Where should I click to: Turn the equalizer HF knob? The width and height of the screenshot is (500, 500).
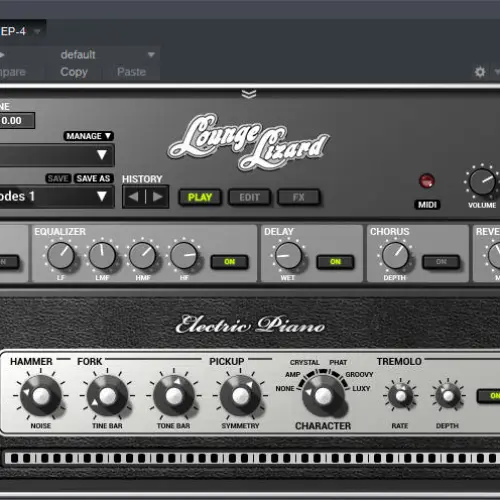tap(184, 256)
